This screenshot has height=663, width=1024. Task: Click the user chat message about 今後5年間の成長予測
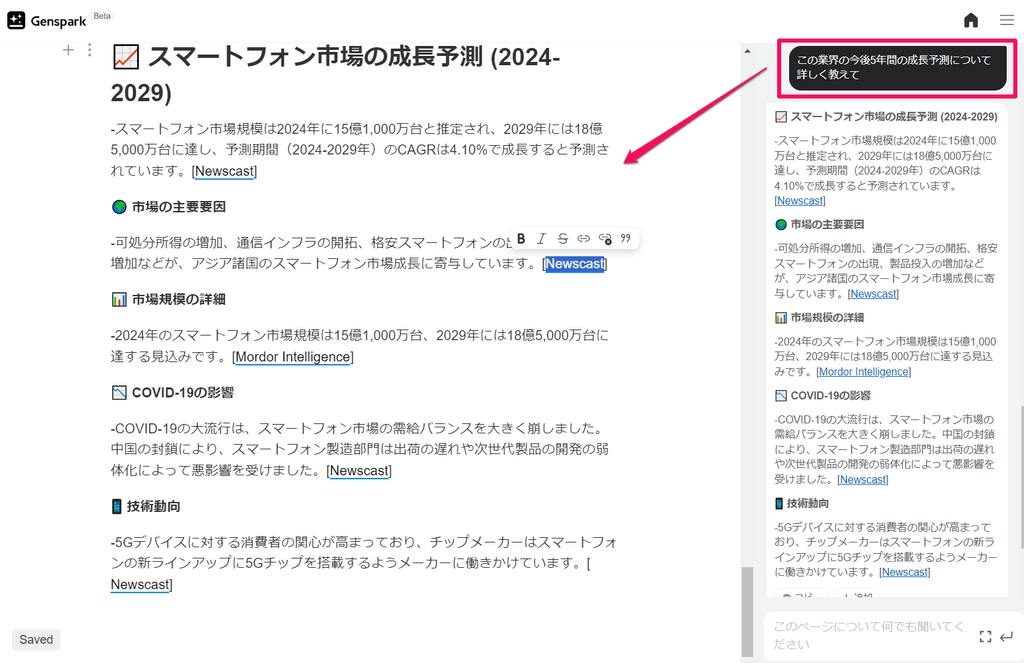tap(897, 67)
